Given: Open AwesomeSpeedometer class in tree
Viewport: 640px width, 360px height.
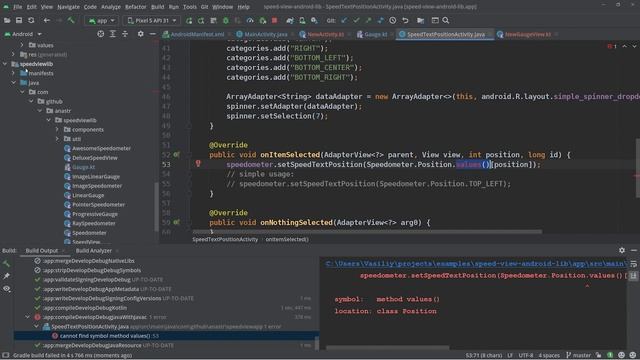Looking at the screenshot, I should (x=101, y=149).
